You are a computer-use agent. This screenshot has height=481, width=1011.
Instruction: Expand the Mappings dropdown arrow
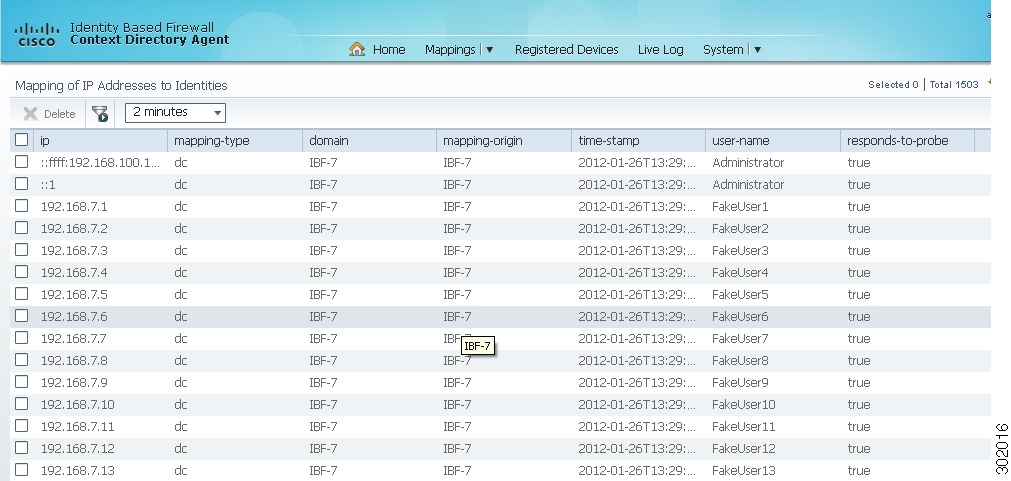pyautogui.click(x=489, y=50)
